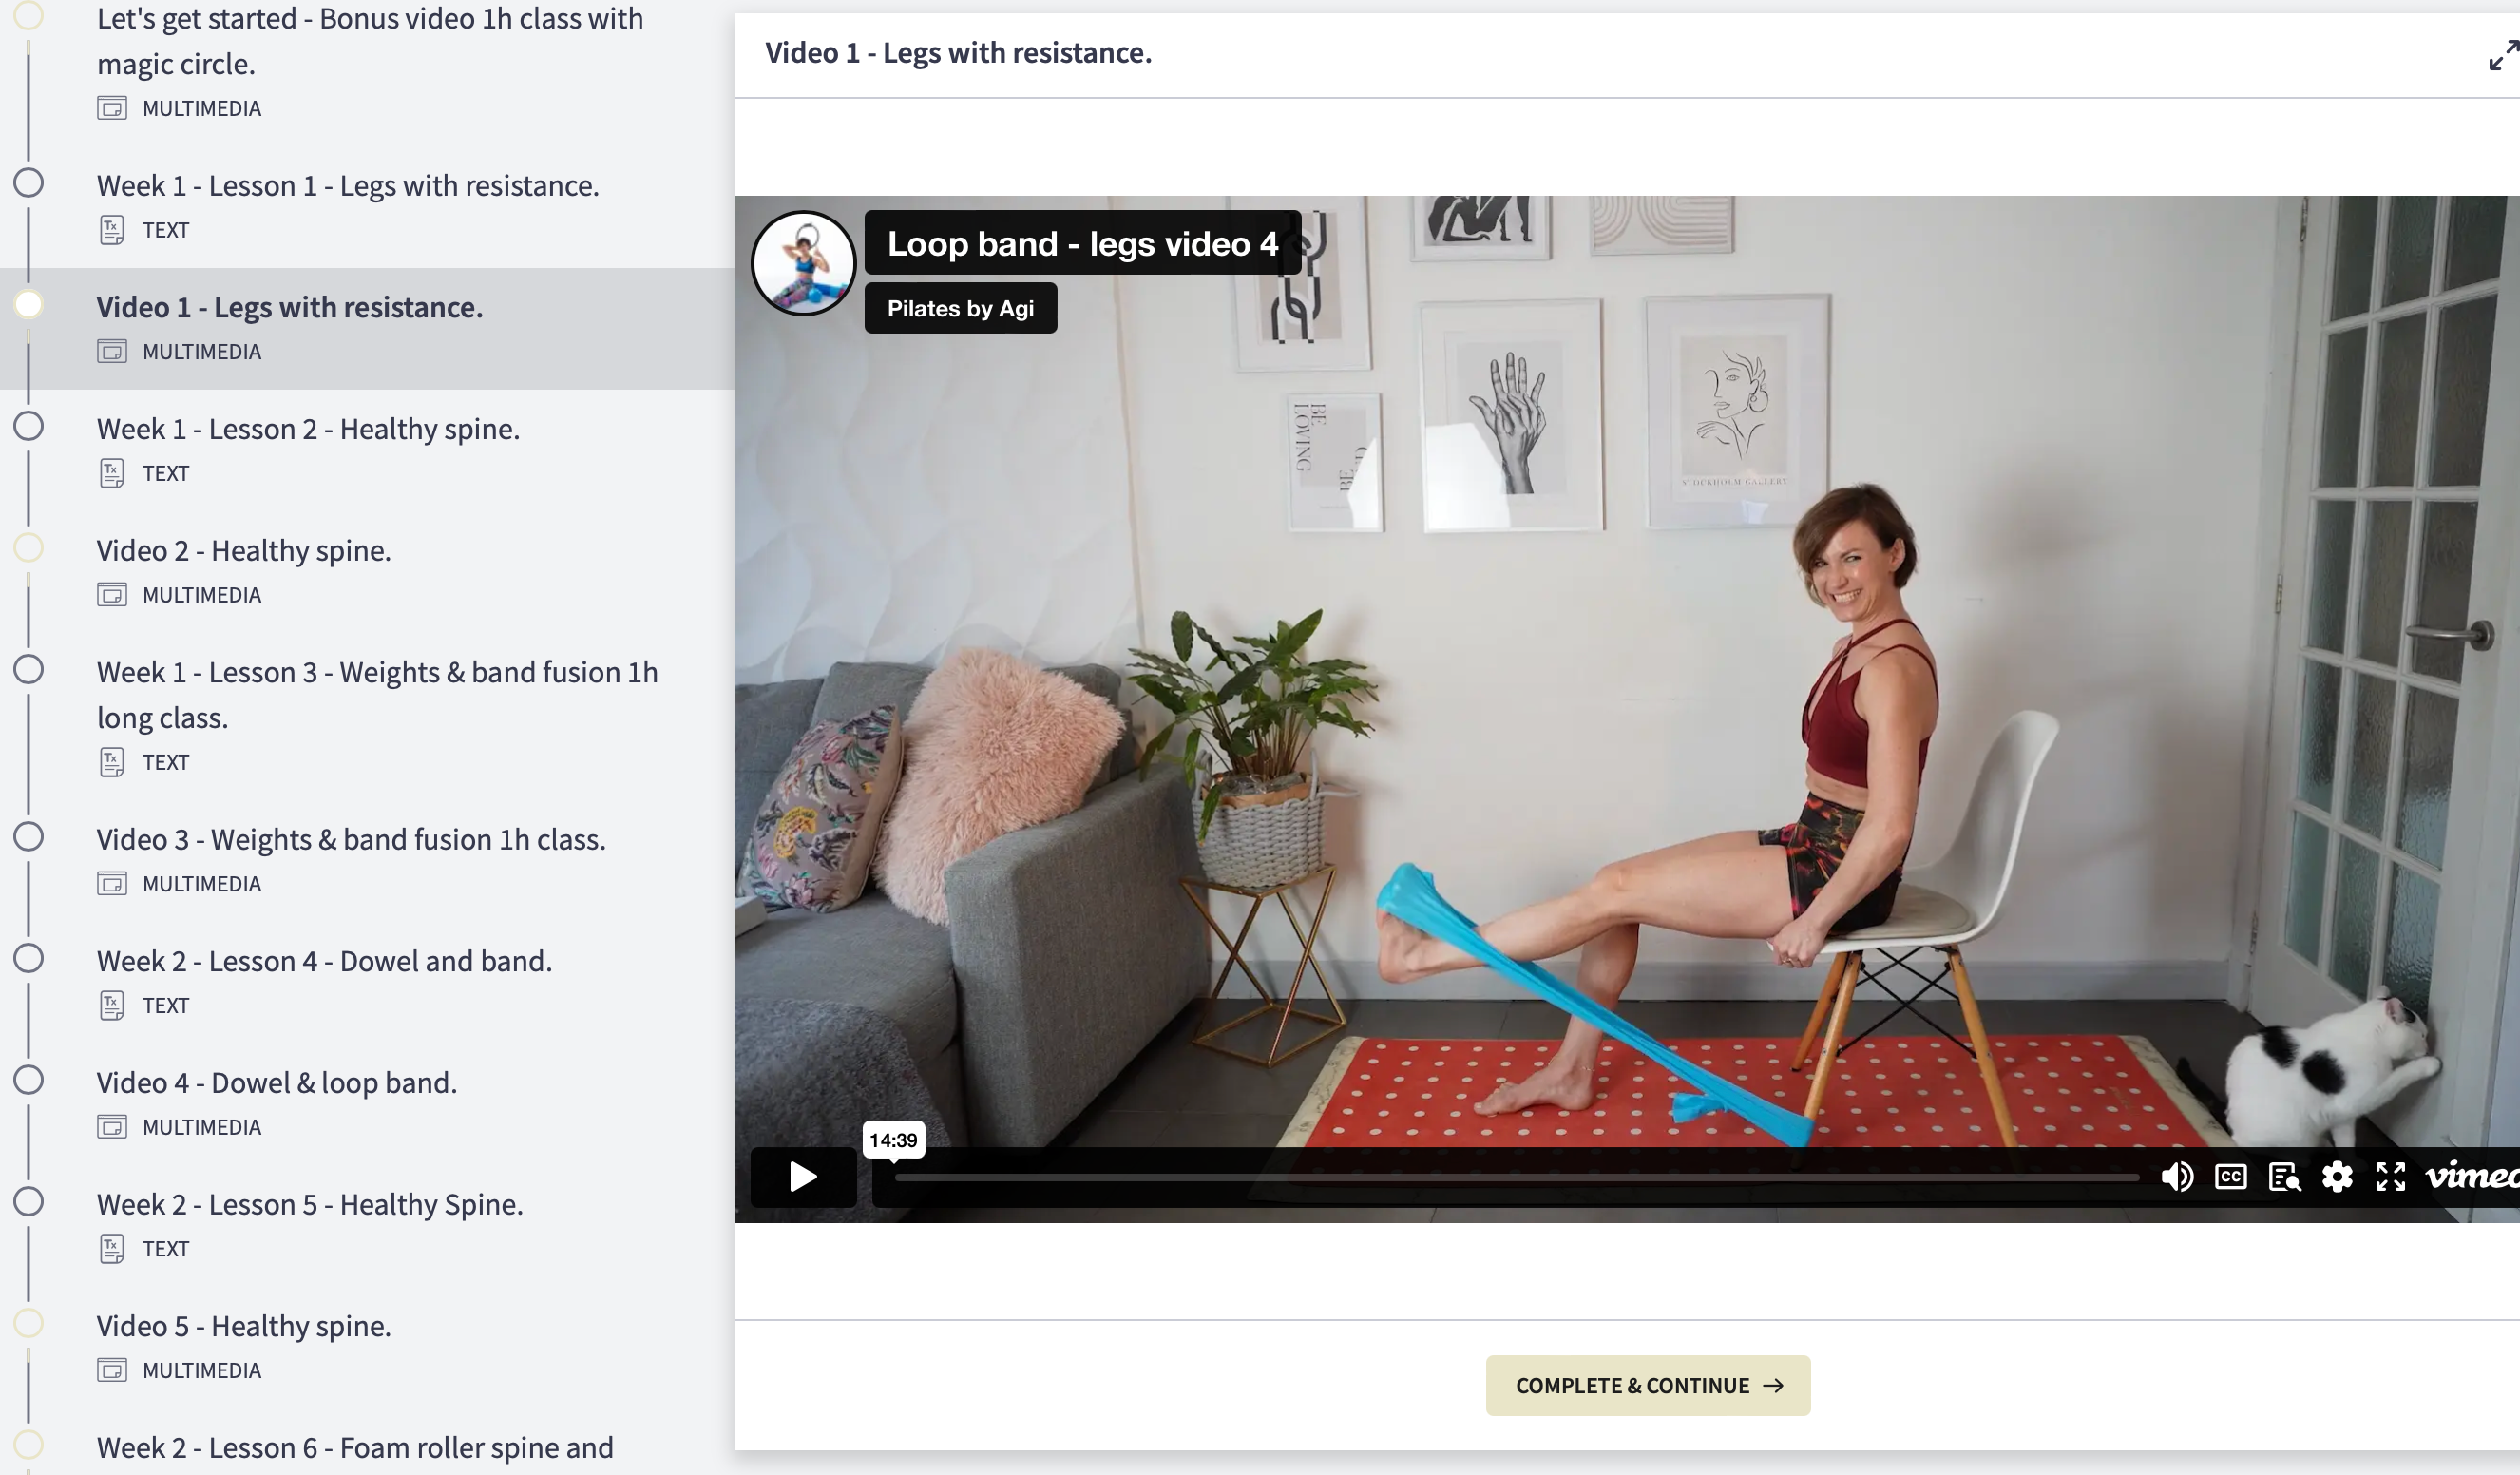This screenshot has width=2520, height=1475.
Task: Click Complete & Continue button
Action: pos(1647,1385)
